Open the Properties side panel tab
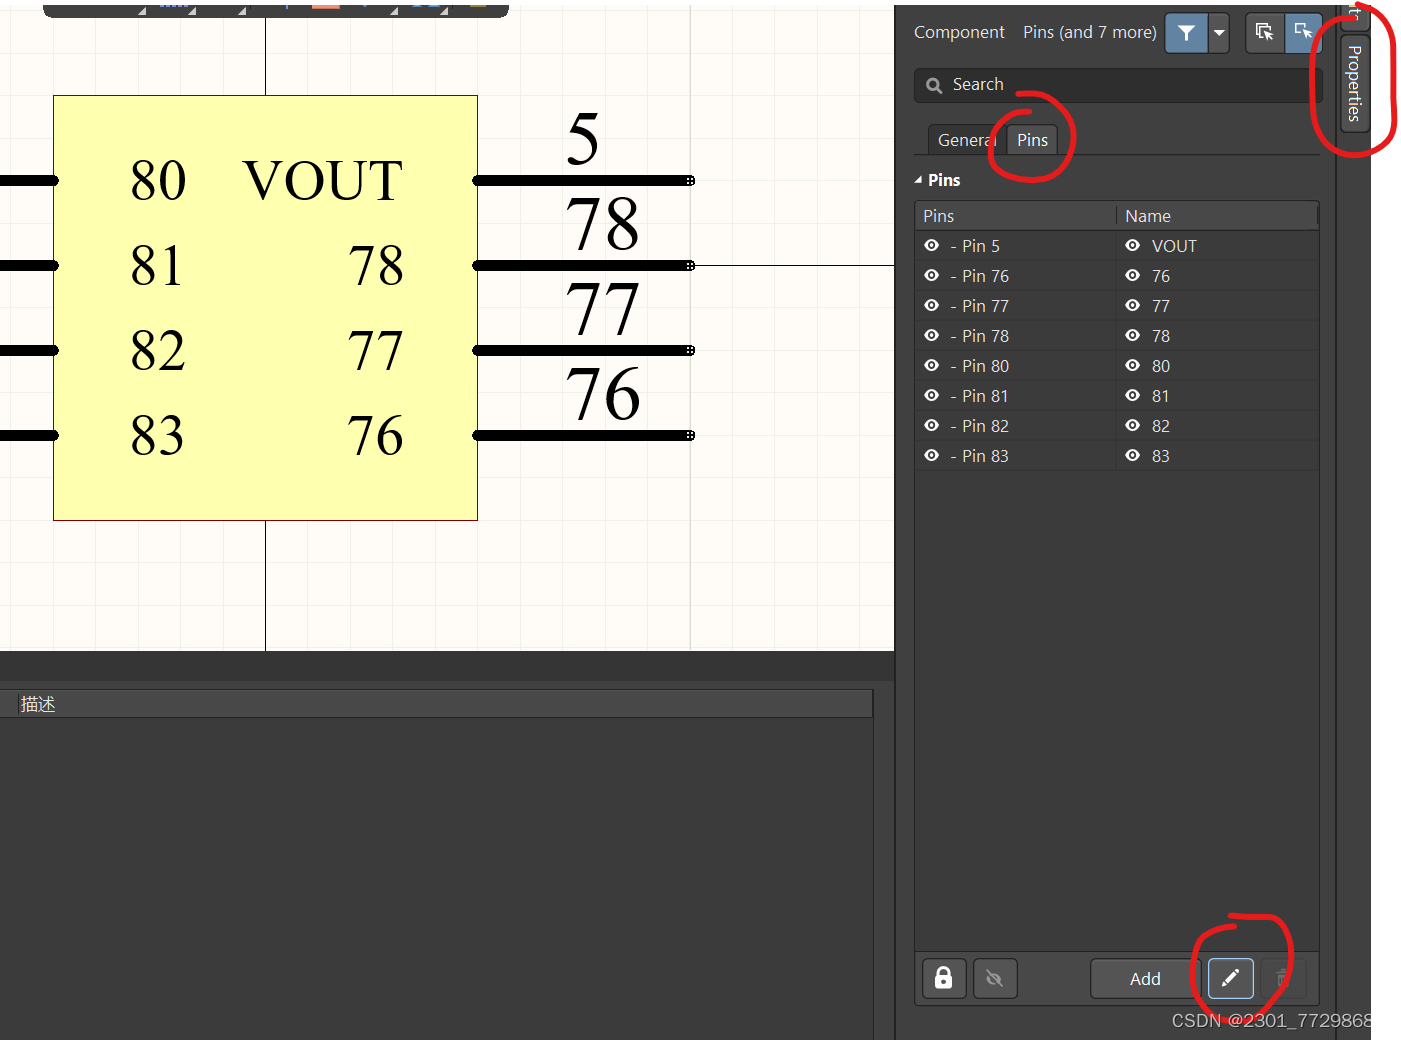 [1354, 83]
